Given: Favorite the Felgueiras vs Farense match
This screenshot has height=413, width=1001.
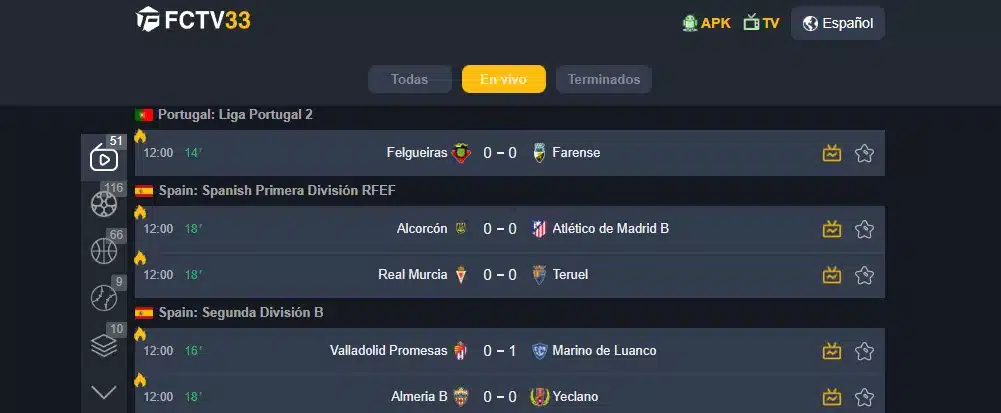Looking at the screenshot, I should click(x=865, y=153).
